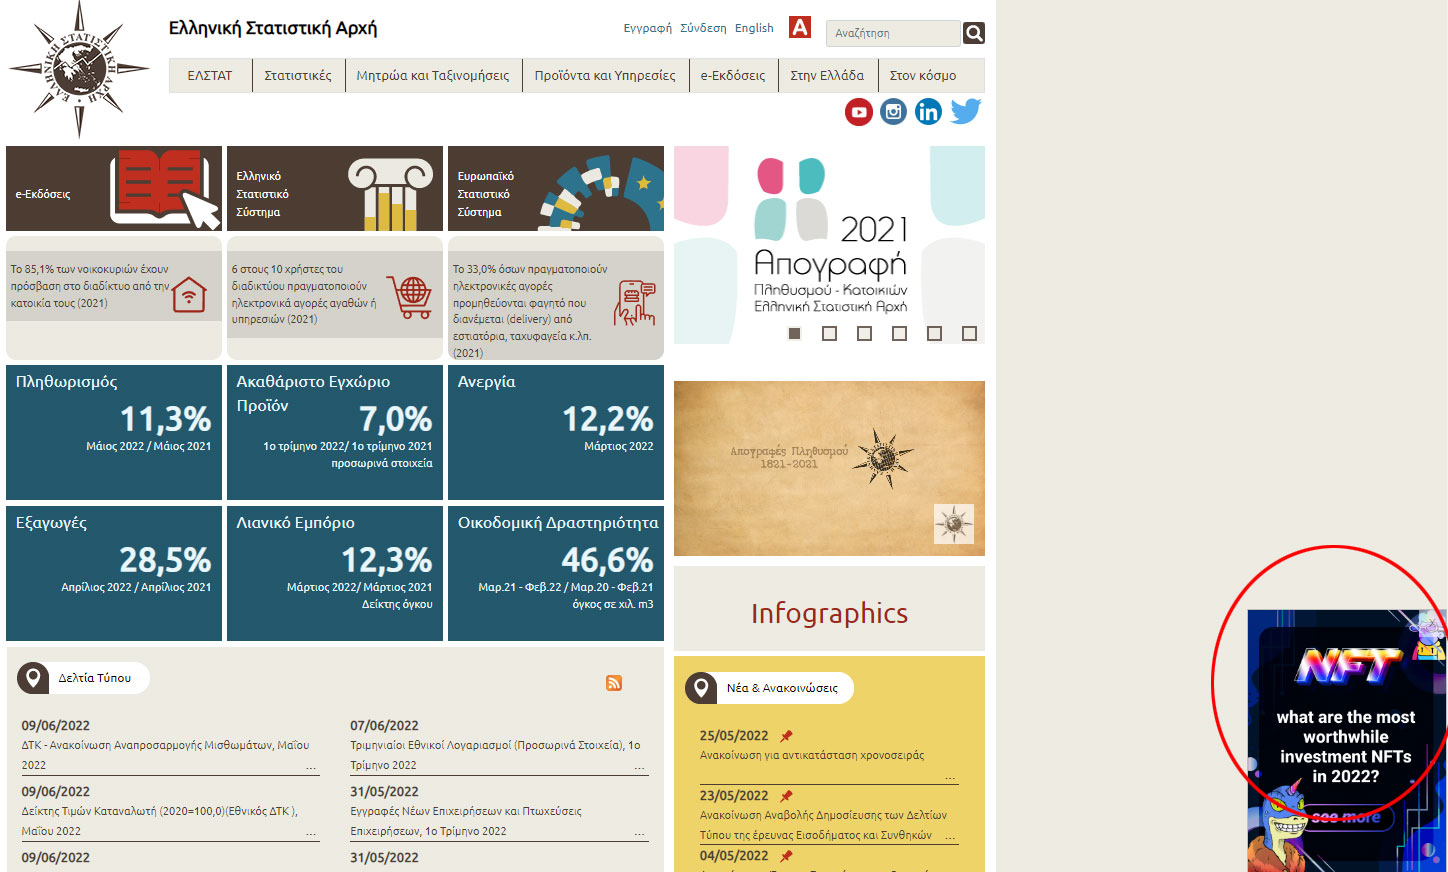Focus the Αναζήτηση search field

893,33
